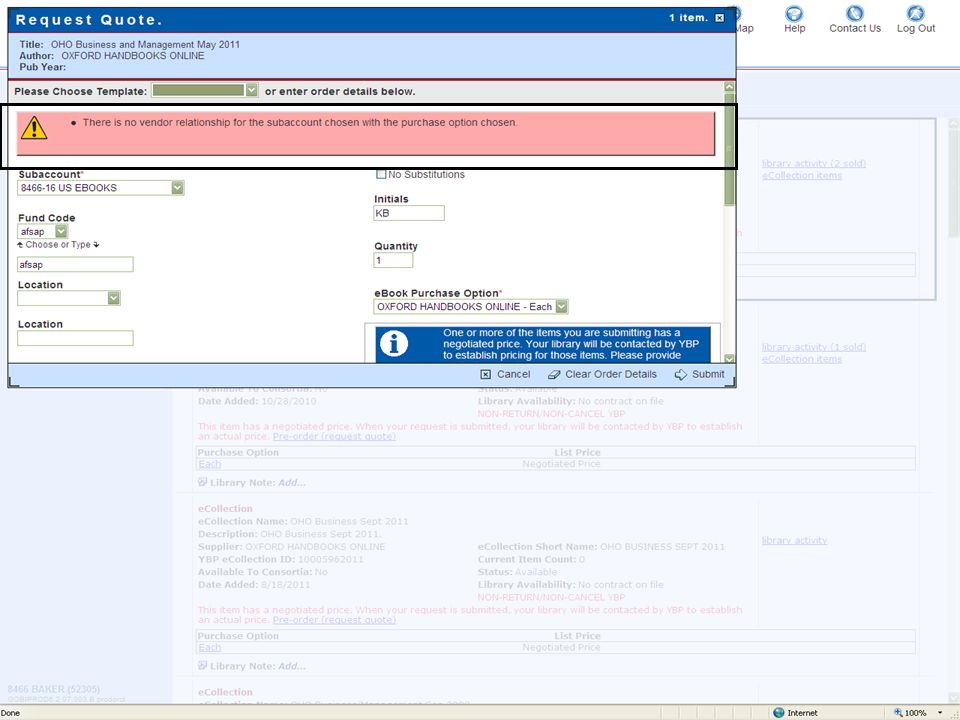Click the second Location text field

(x=75, y=338)
